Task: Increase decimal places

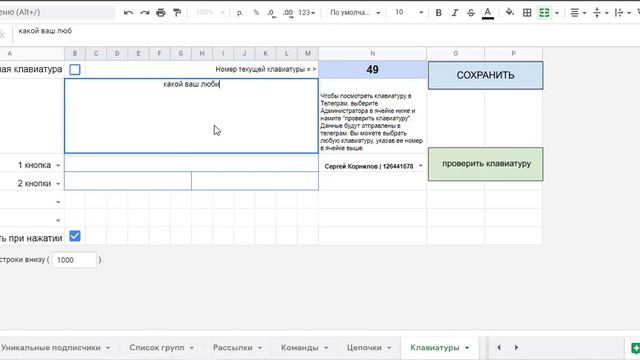Action: point(288,13)
